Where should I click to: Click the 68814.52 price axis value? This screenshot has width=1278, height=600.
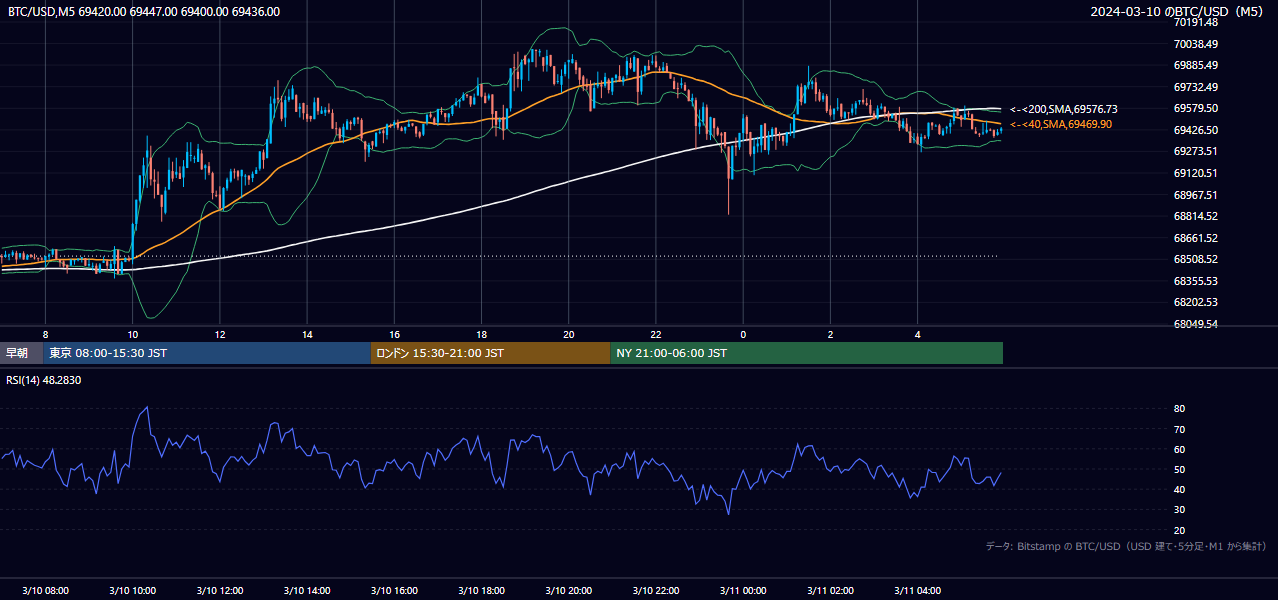click(x=1196, y=216)
